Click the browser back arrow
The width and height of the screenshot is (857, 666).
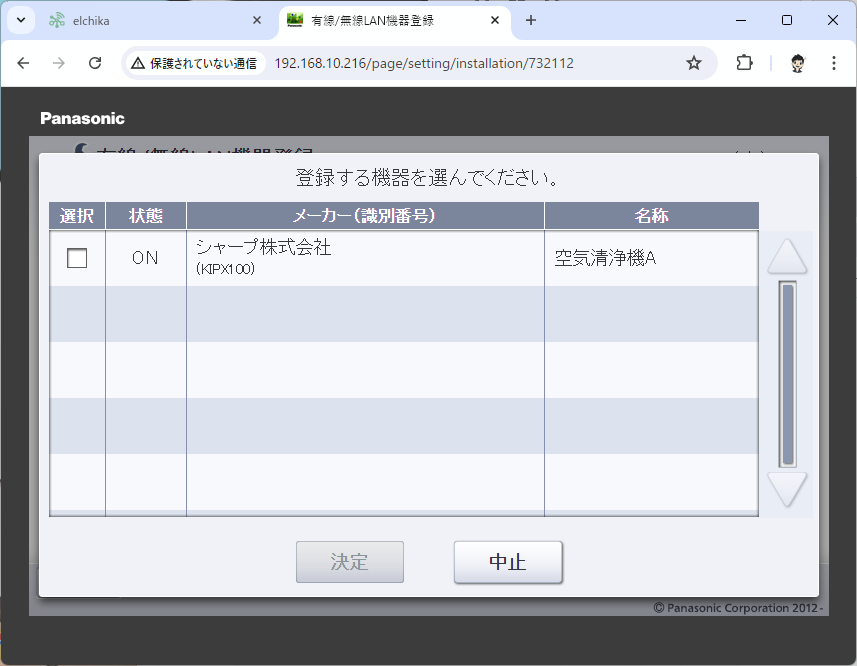pos(24,63)
